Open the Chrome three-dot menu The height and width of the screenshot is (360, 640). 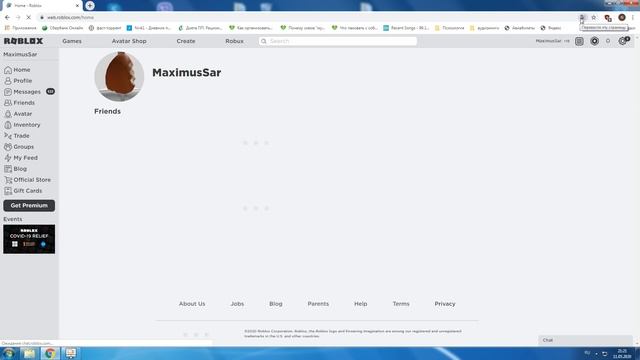point(633,18)
